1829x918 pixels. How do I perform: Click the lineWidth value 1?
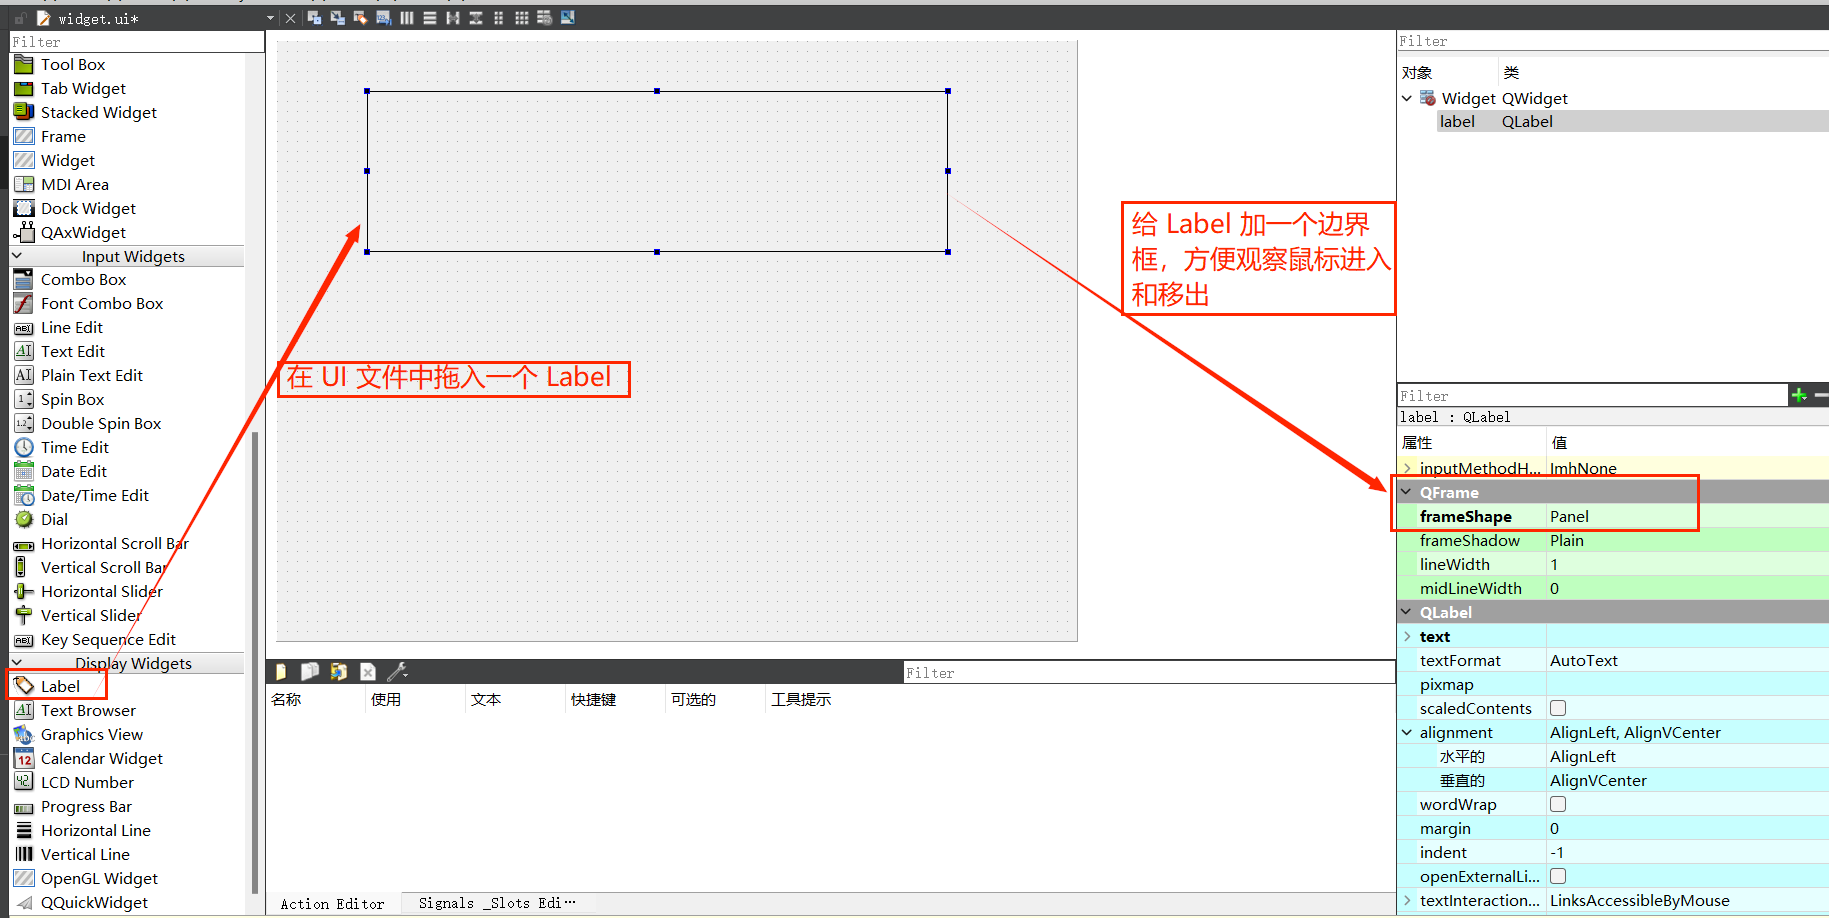point(1688,564)
